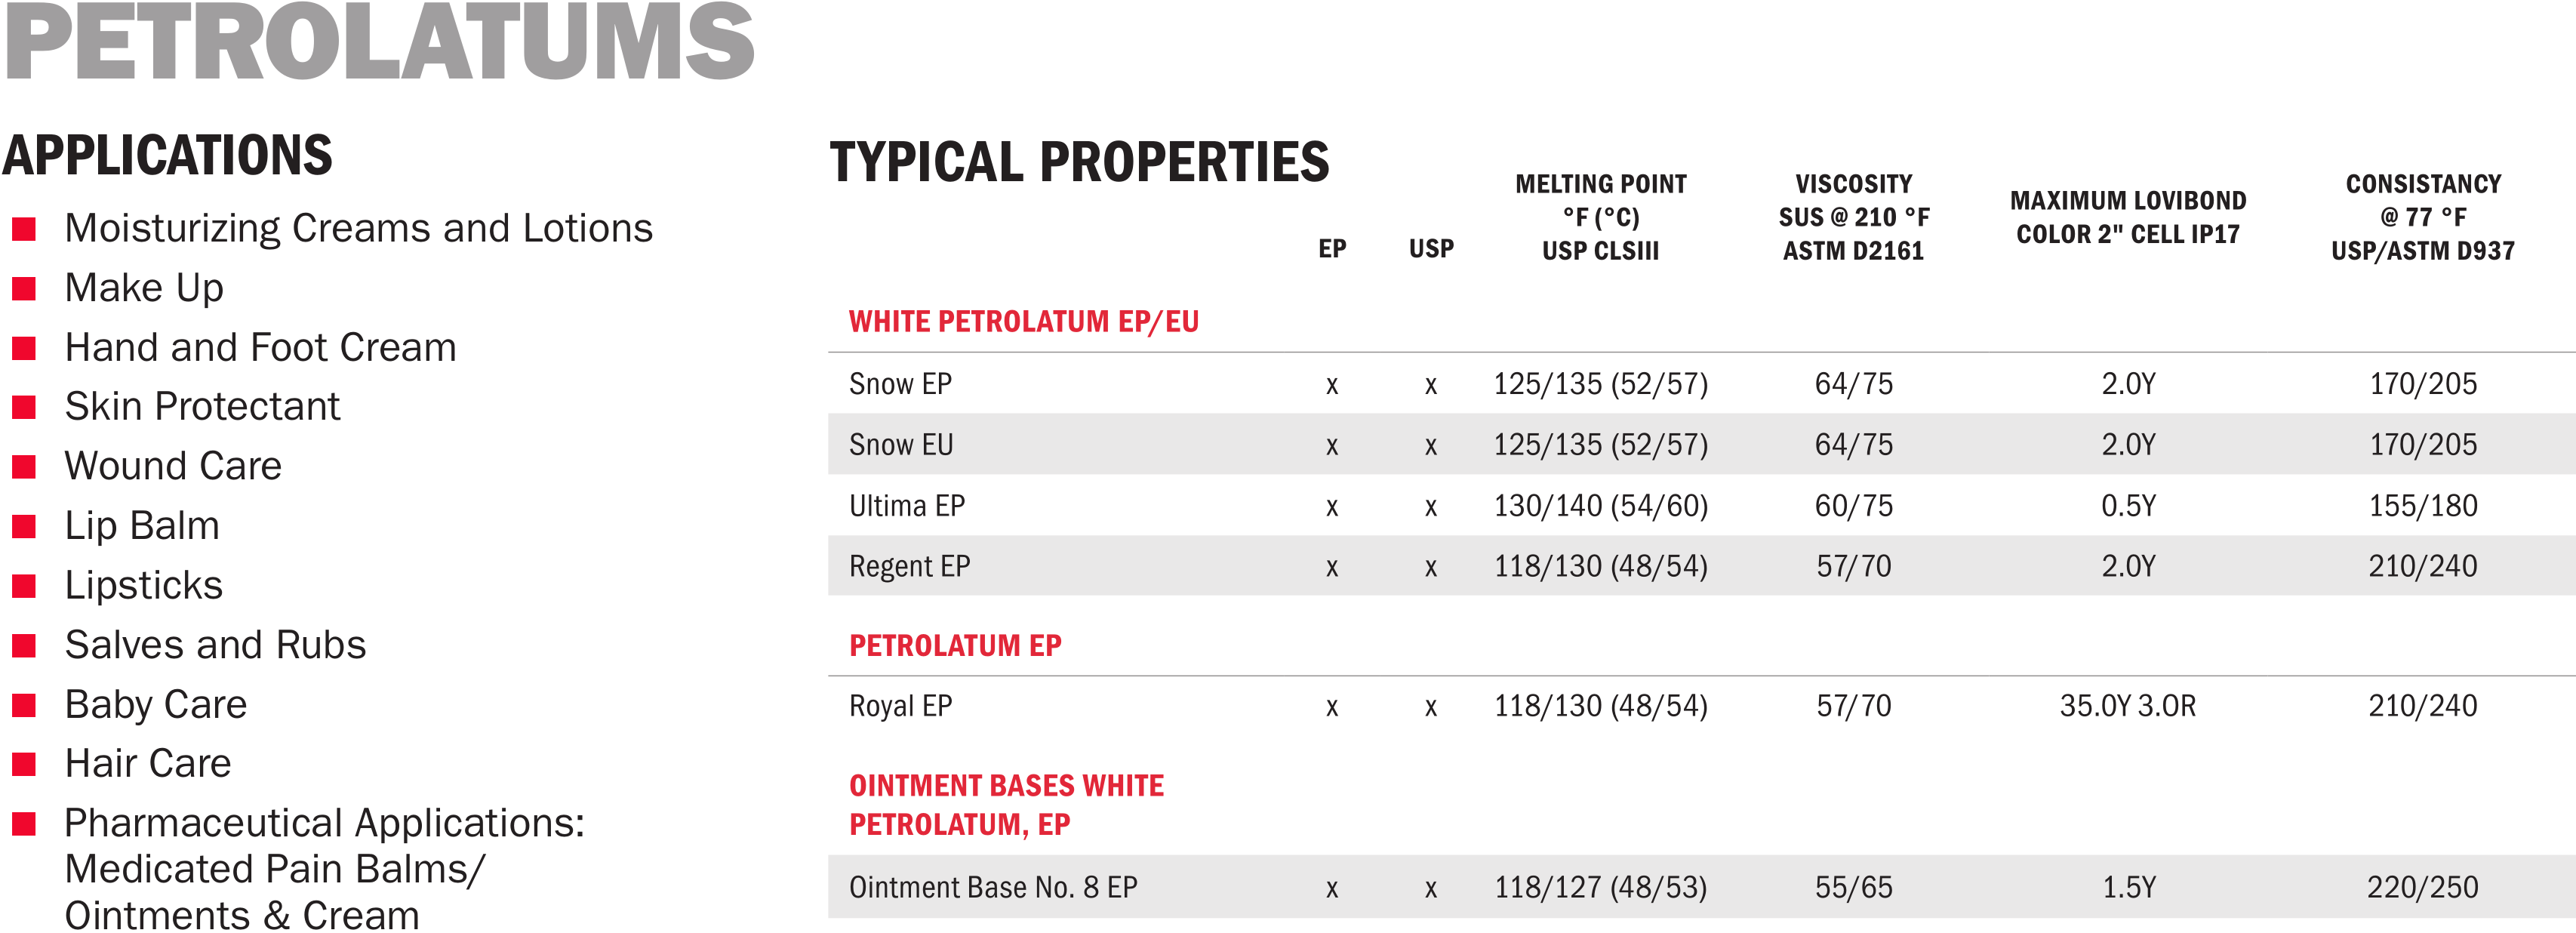Image resolution: width=2576 pixels, height=933 pixels.
Task: Click the Moisturizing Creams and Lotions item
Action: (x=359, y=229)
